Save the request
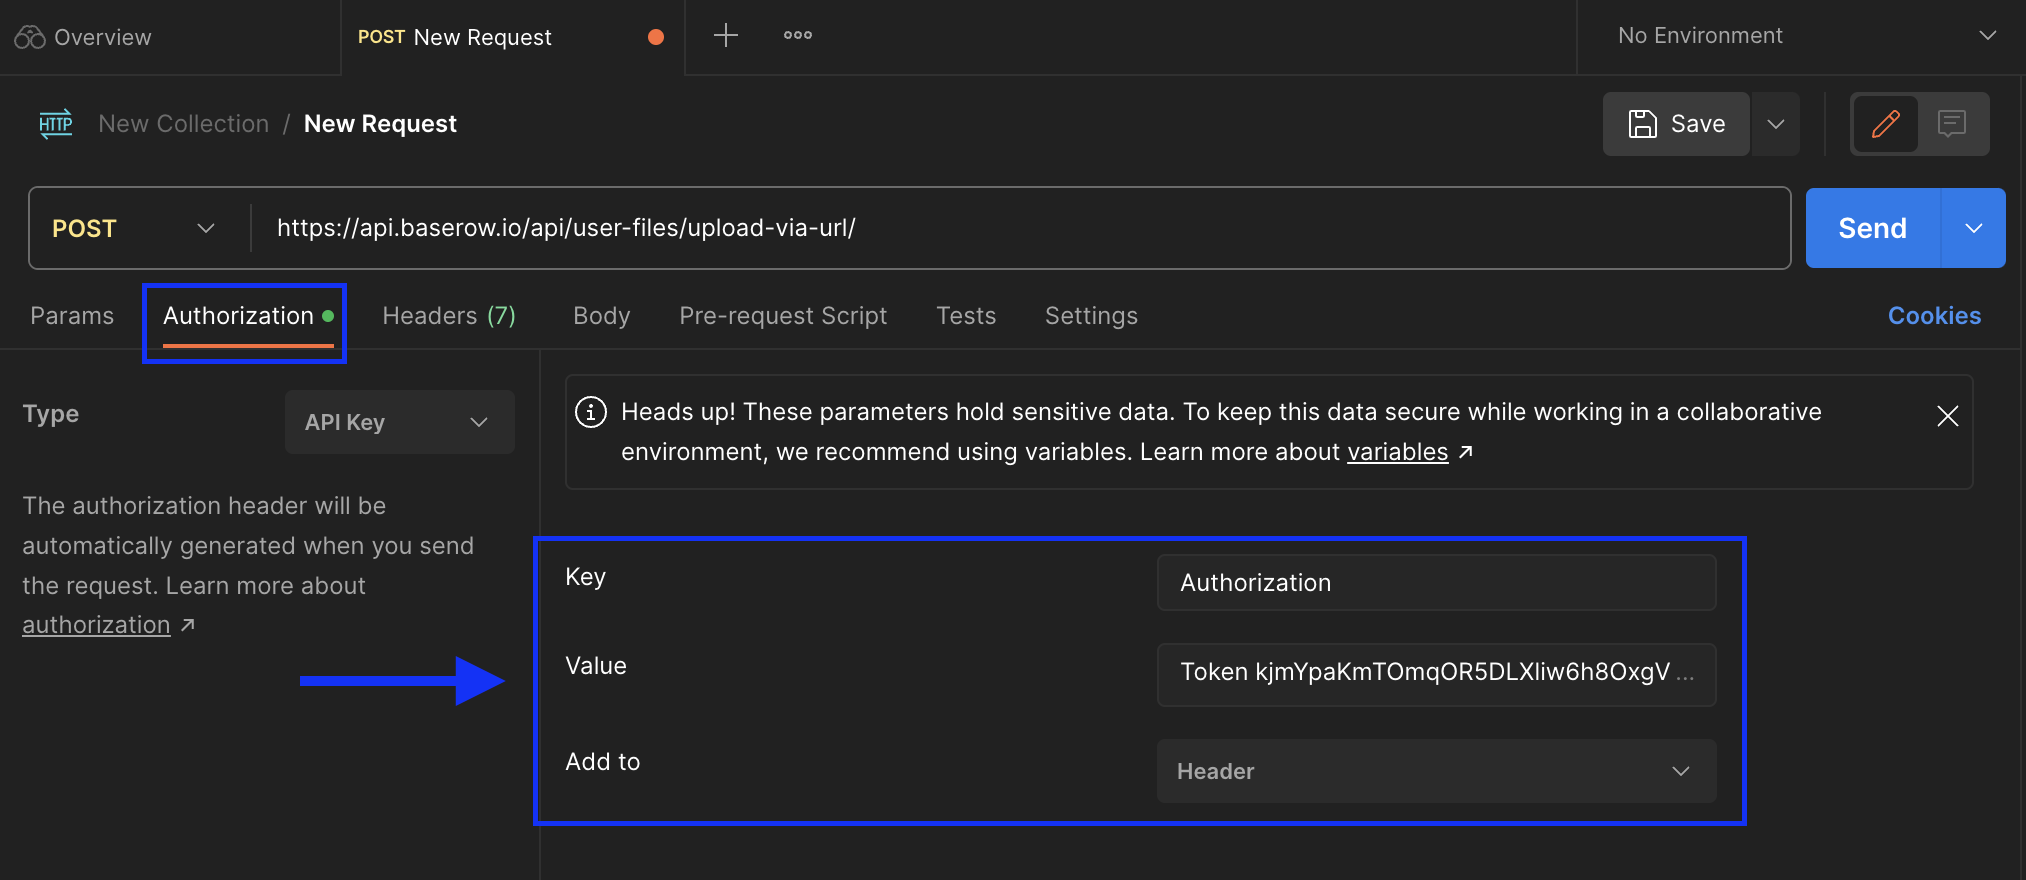Image resolution: width=2026 pixels, height=880 pixels. (x=1676, y=124)
